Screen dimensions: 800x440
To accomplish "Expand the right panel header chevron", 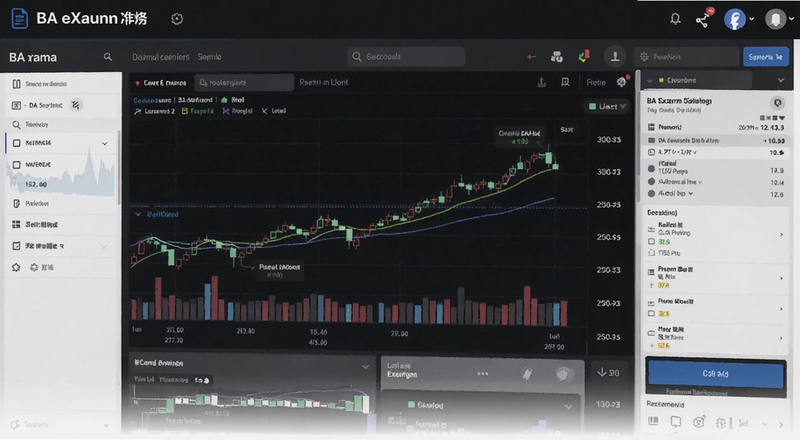I will point(781,80).
